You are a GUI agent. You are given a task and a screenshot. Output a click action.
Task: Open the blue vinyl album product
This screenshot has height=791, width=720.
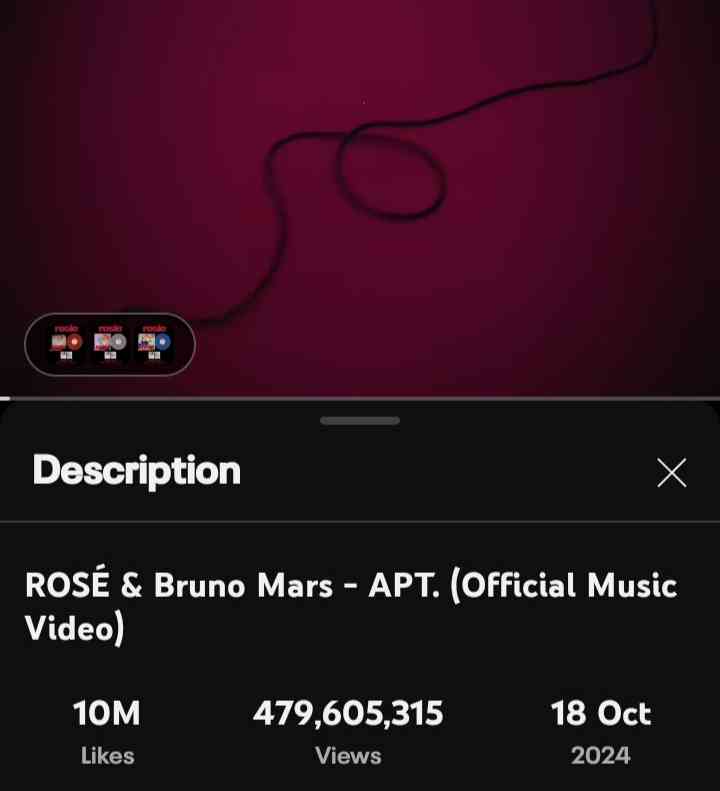pyautogui.click(x=154, y=343)
